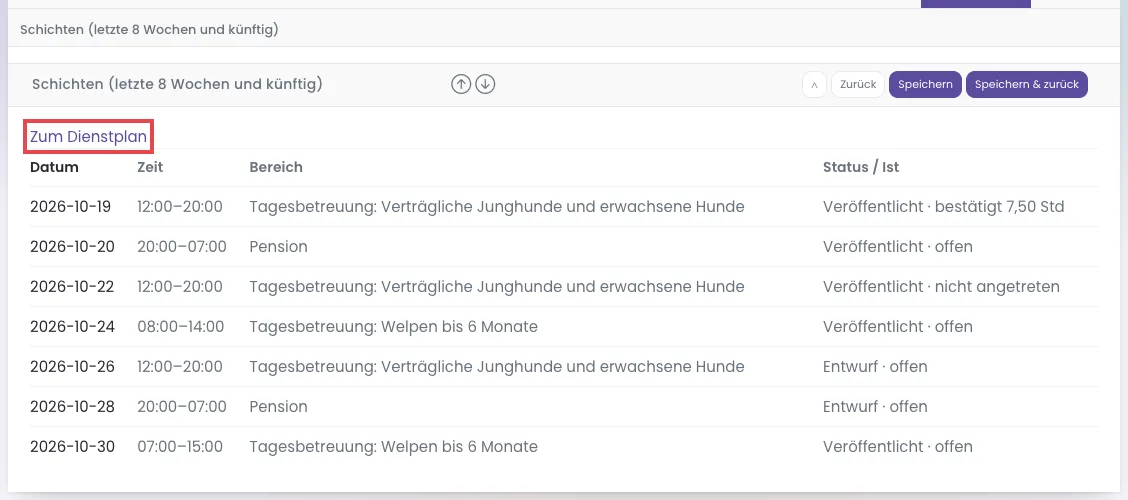Click the Speichern button
Screen dimensions: 1128x500
click(x=925, y=84)
